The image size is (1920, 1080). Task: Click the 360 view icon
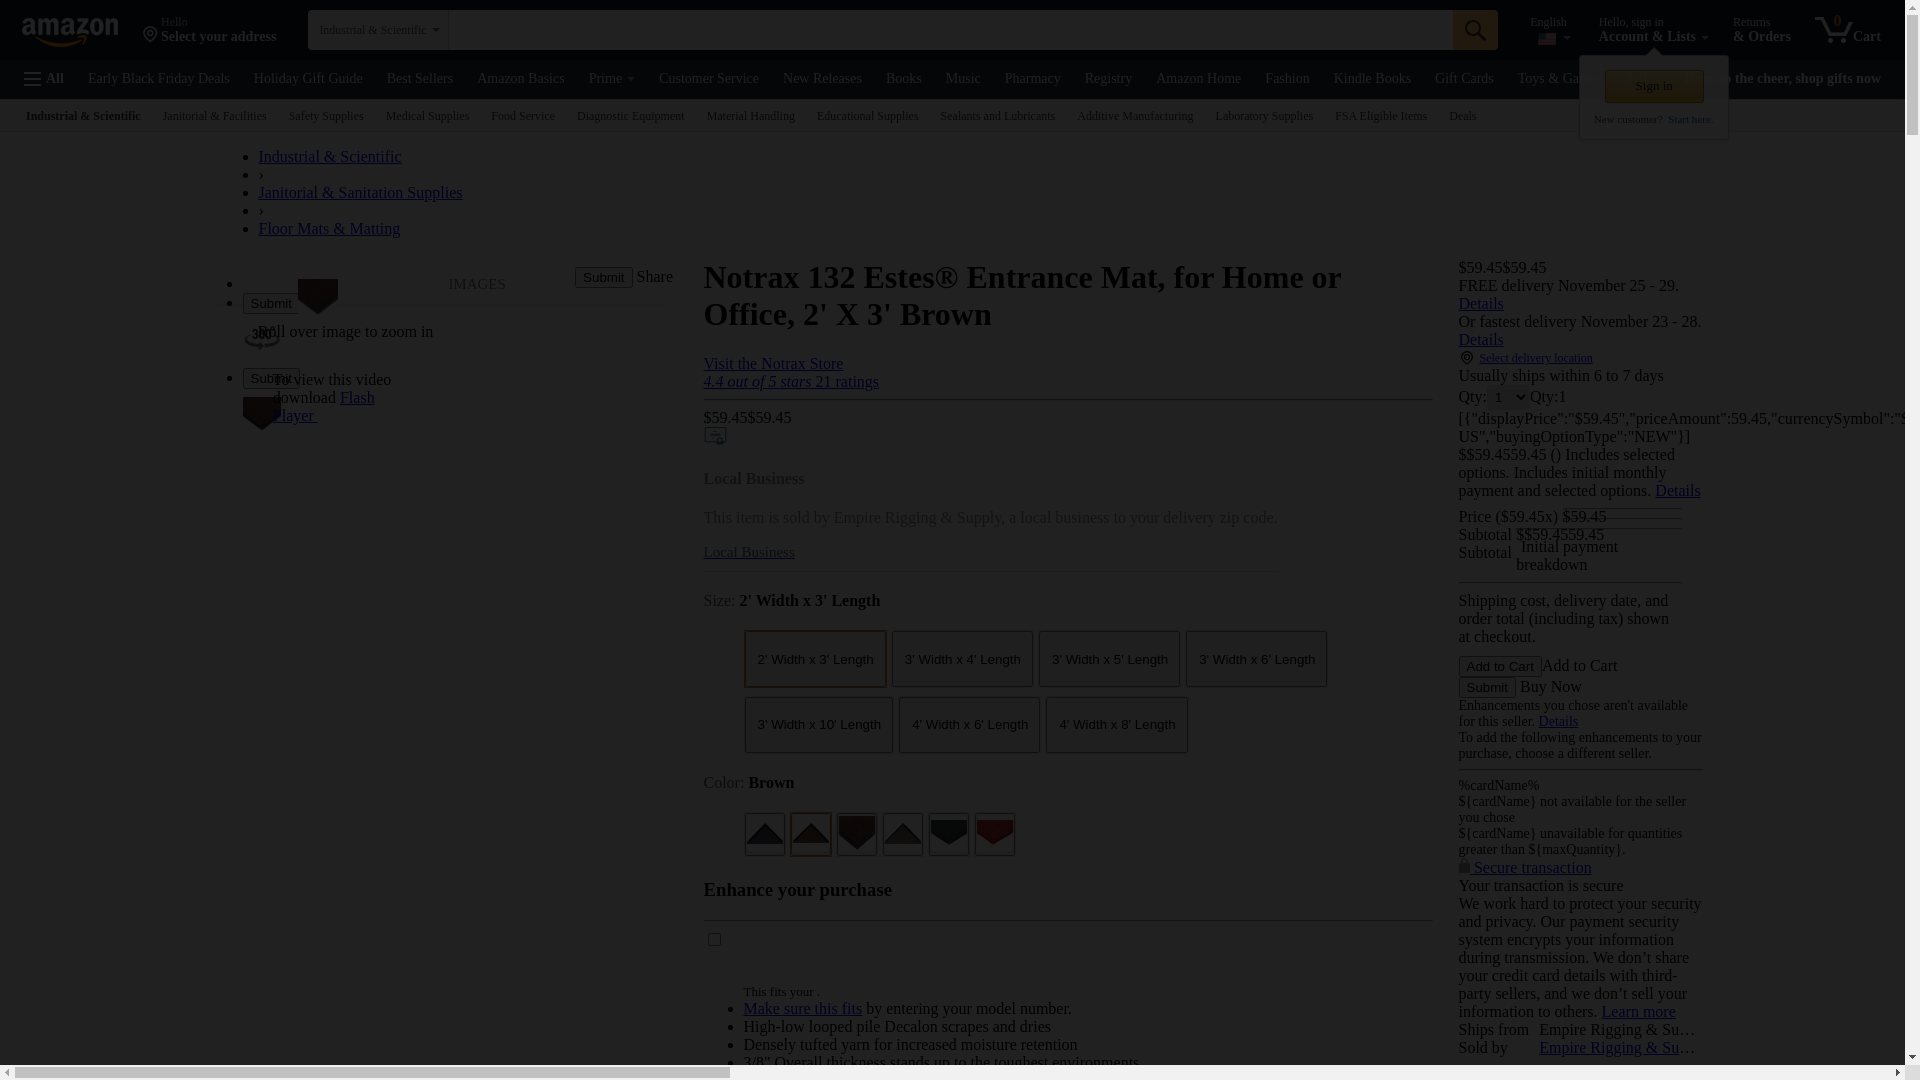262,336
